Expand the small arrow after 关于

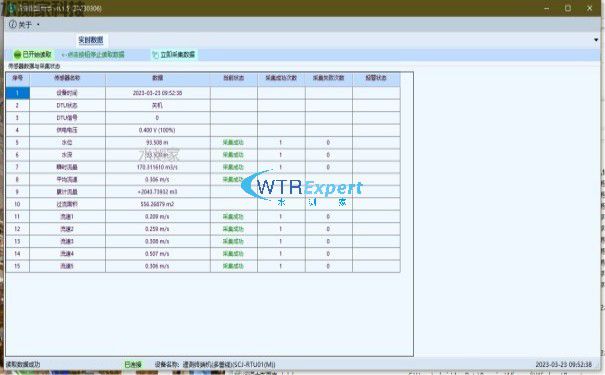click(38, 25)
